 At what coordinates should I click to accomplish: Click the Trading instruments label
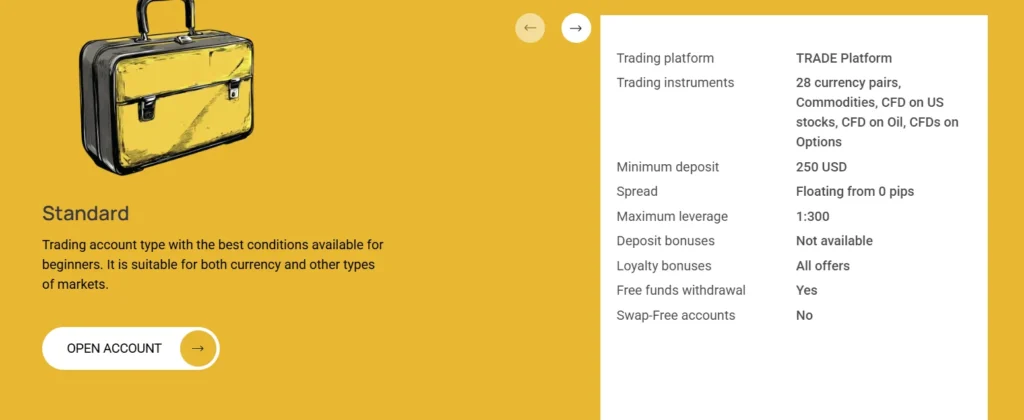click(675, 82)
